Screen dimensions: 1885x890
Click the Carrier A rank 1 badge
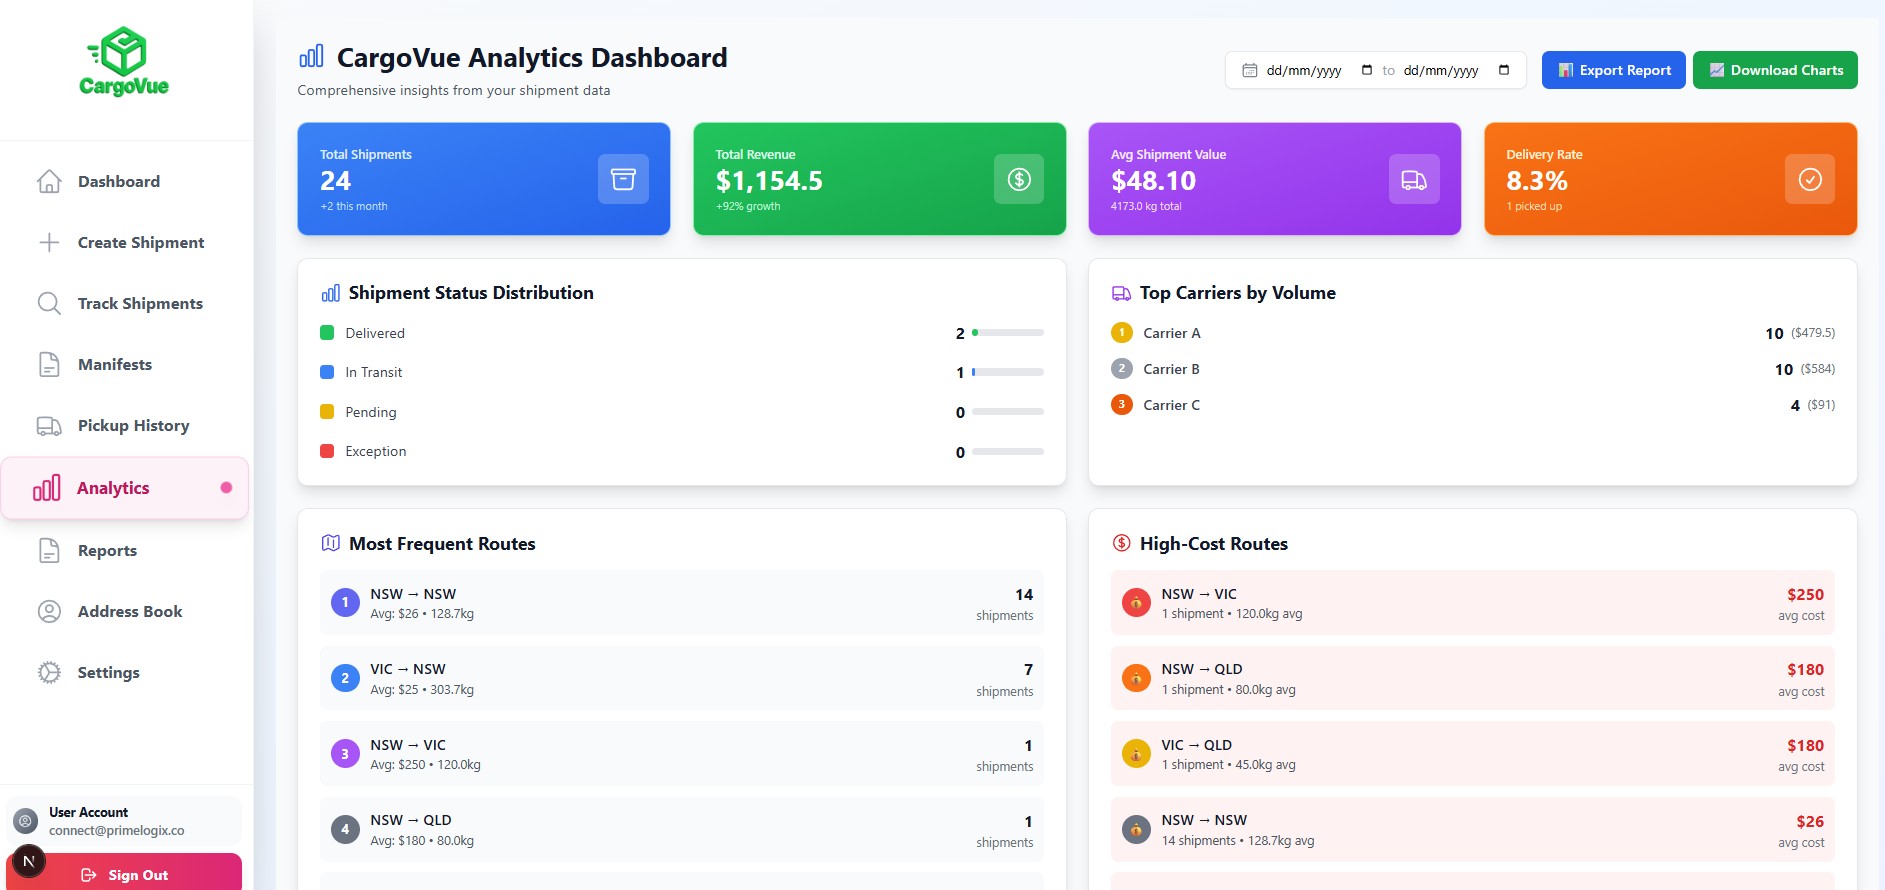(1122, 333)
